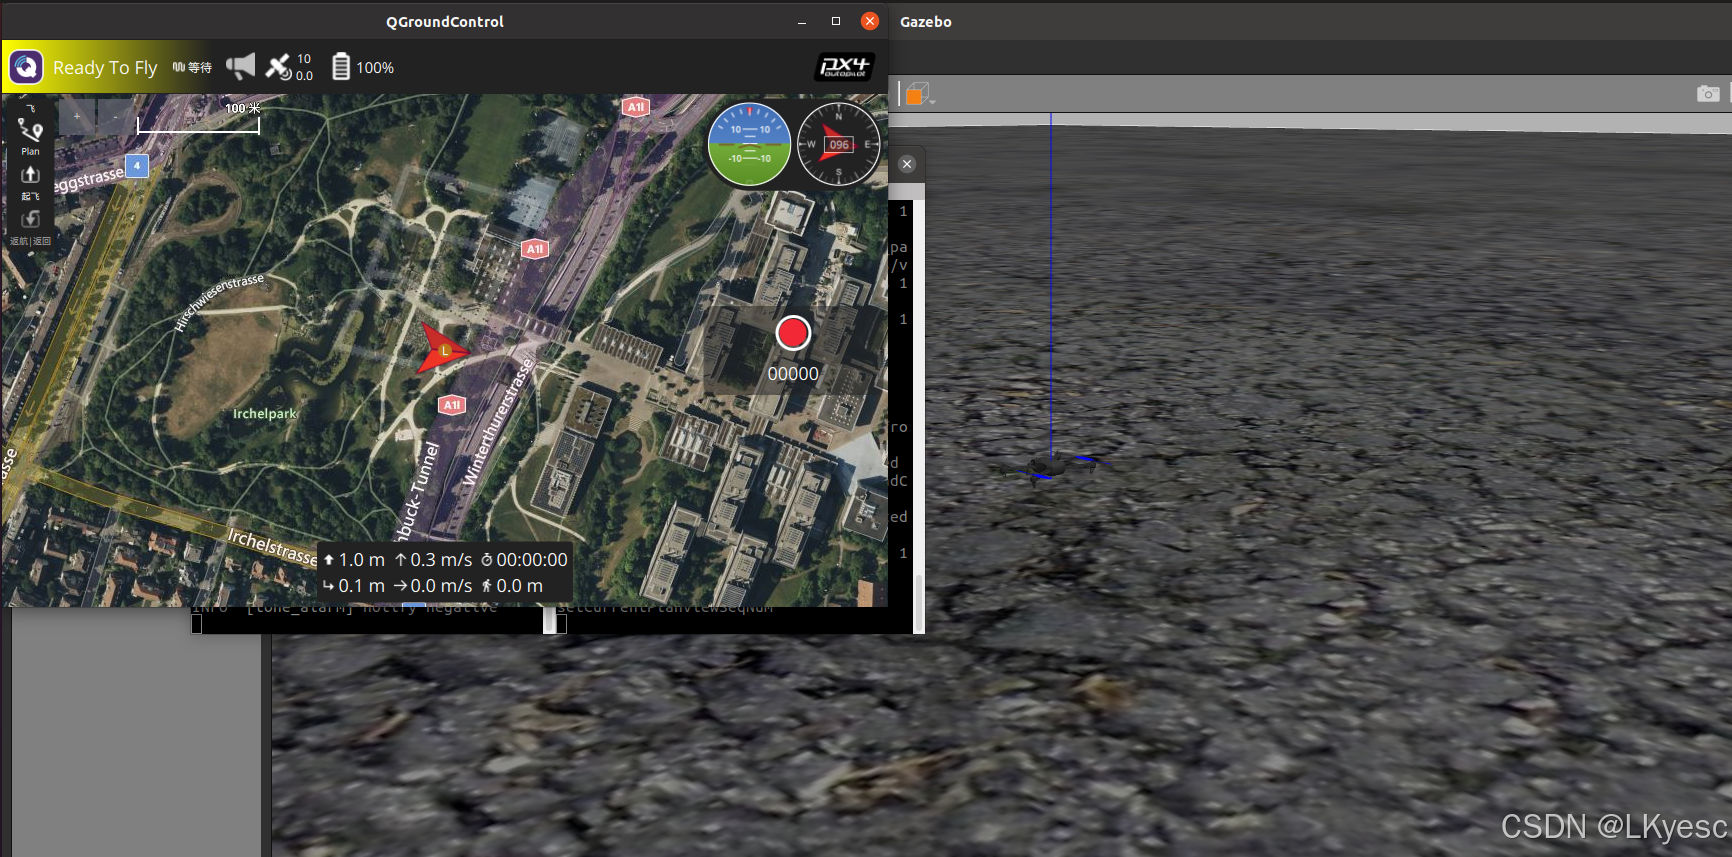Minimize the QGroundControl window
The height and width of the screenshot is (857, 1732).
802,21
